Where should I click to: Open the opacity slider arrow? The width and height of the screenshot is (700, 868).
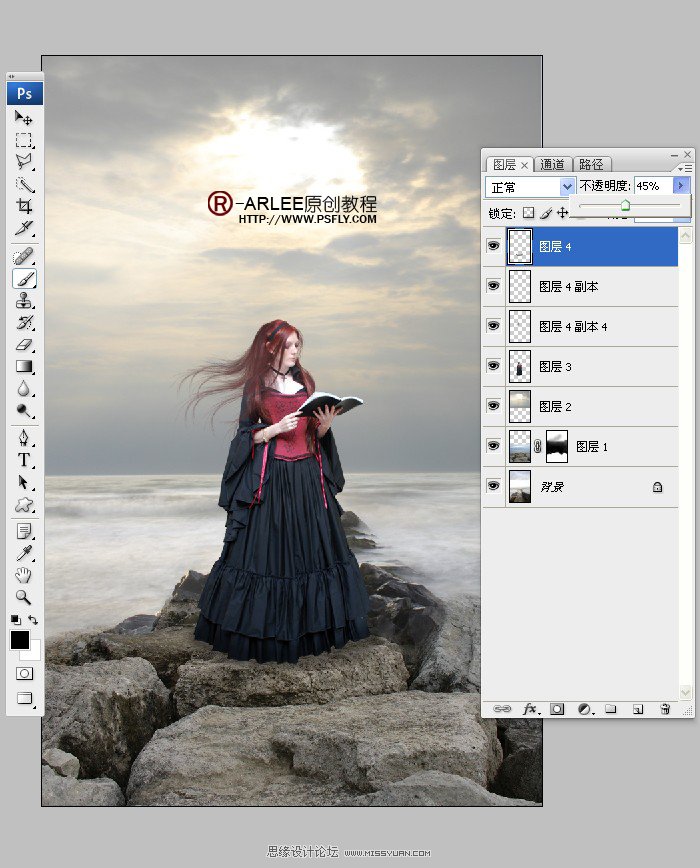coord(681,185)
